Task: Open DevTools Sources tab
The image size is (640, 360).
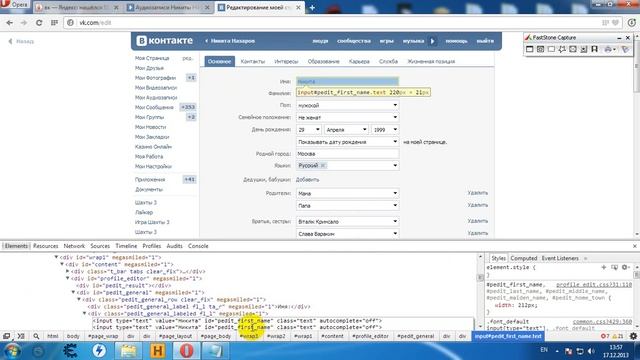Action: click(x=100, y=246)
